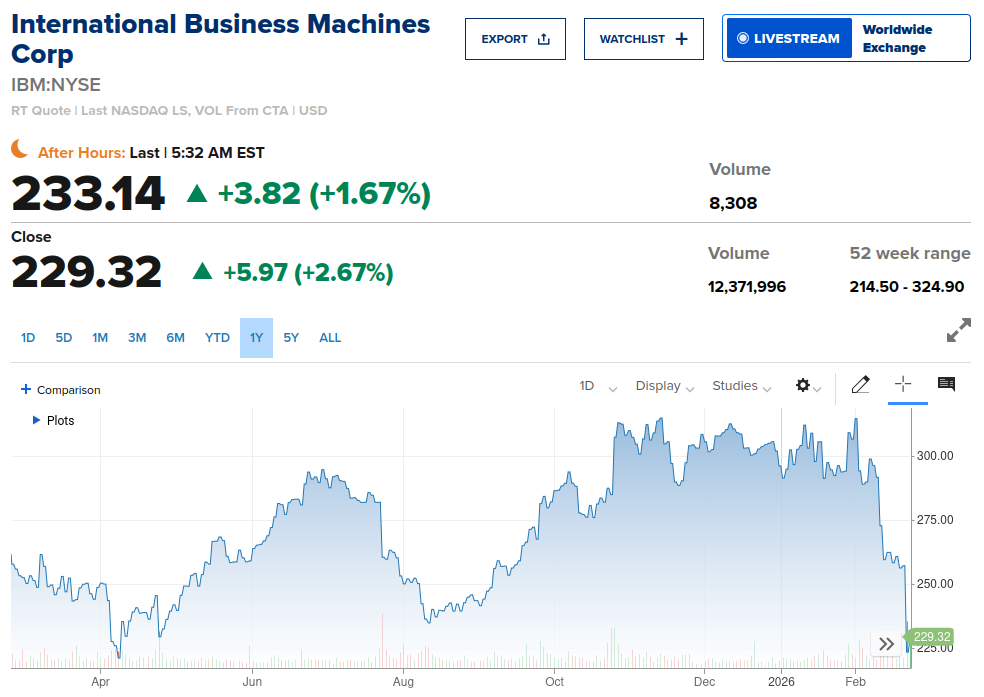
Task: Click the 52 week range value
Action: (907, 287)
